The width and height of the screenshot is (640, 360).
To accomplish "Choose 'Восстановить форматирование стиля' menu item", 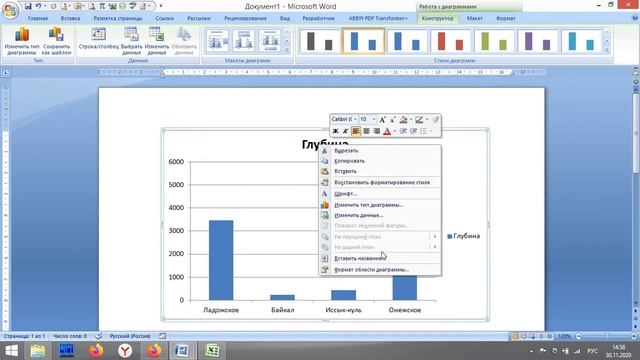I will (380, 182).
